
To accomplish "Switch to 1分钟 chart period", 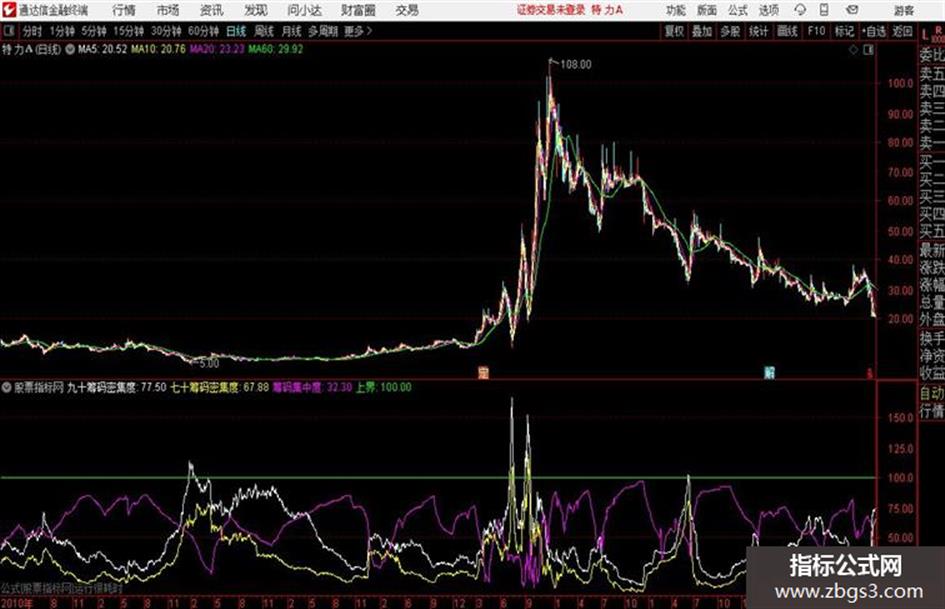I will pyautogui.click(x=61, y=31).
